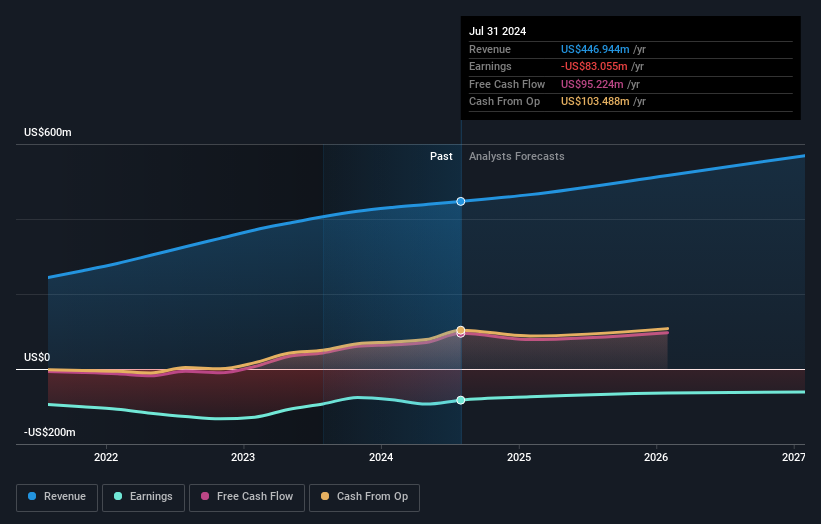The image size is (821, 524).
Task: Click the US$446.944m revenue value
Action: [595, 49]
